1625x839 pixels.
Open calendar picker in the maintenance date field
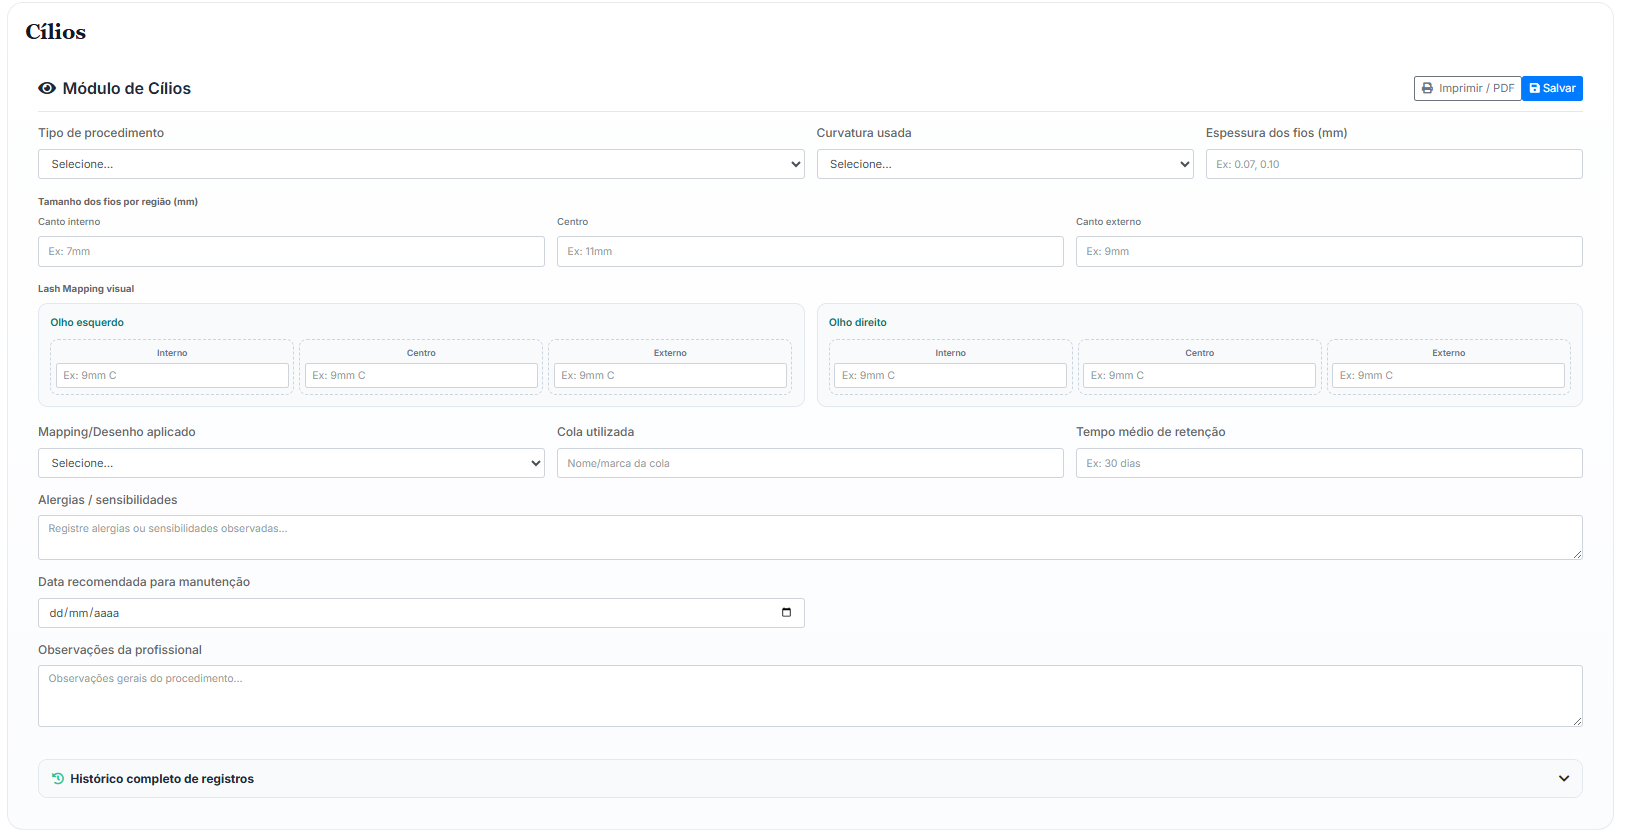tap(786, 612)
